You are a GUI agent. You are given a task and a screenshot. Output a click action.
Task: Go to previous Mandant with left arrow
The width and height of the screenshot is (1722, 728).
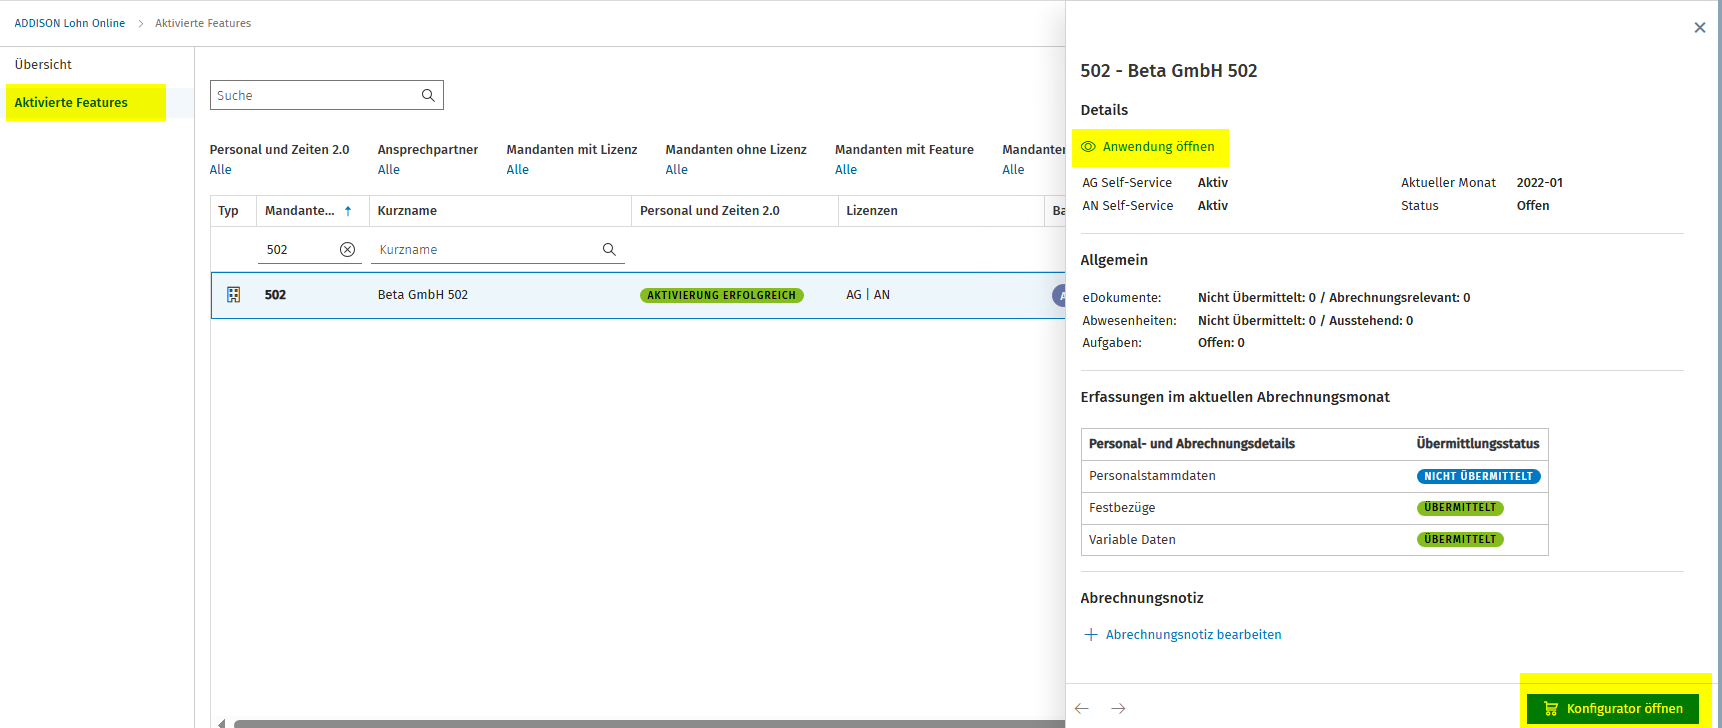1082,708
